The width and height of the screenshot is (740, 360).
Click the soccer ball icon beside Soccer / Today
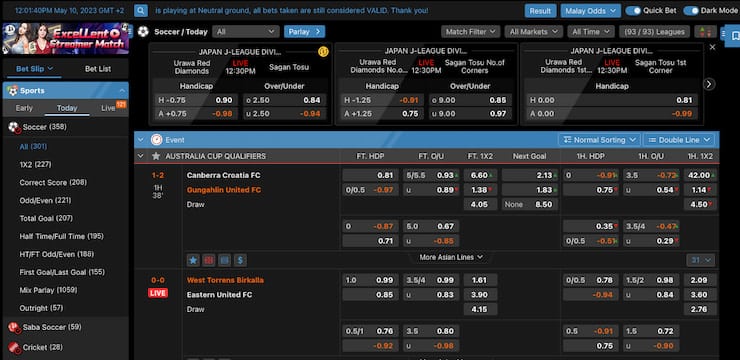pyautogui.click(x=143, y=32)
